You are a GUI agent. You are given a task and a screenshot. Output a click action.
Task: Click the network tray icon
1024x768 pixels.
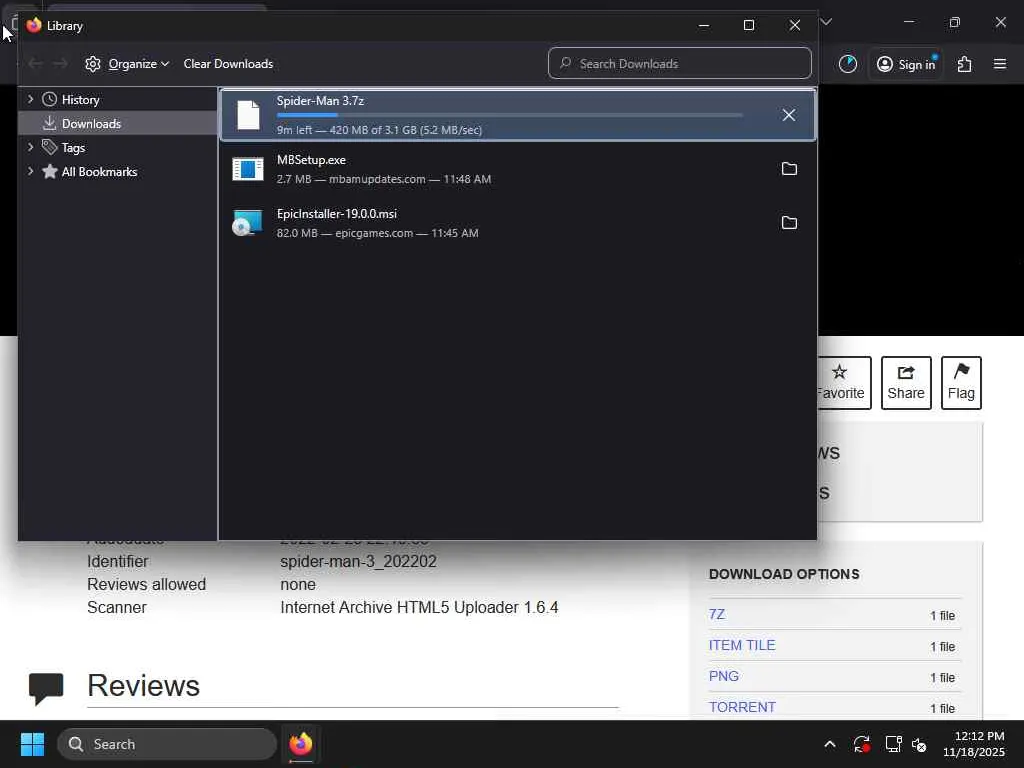point(893,744)
